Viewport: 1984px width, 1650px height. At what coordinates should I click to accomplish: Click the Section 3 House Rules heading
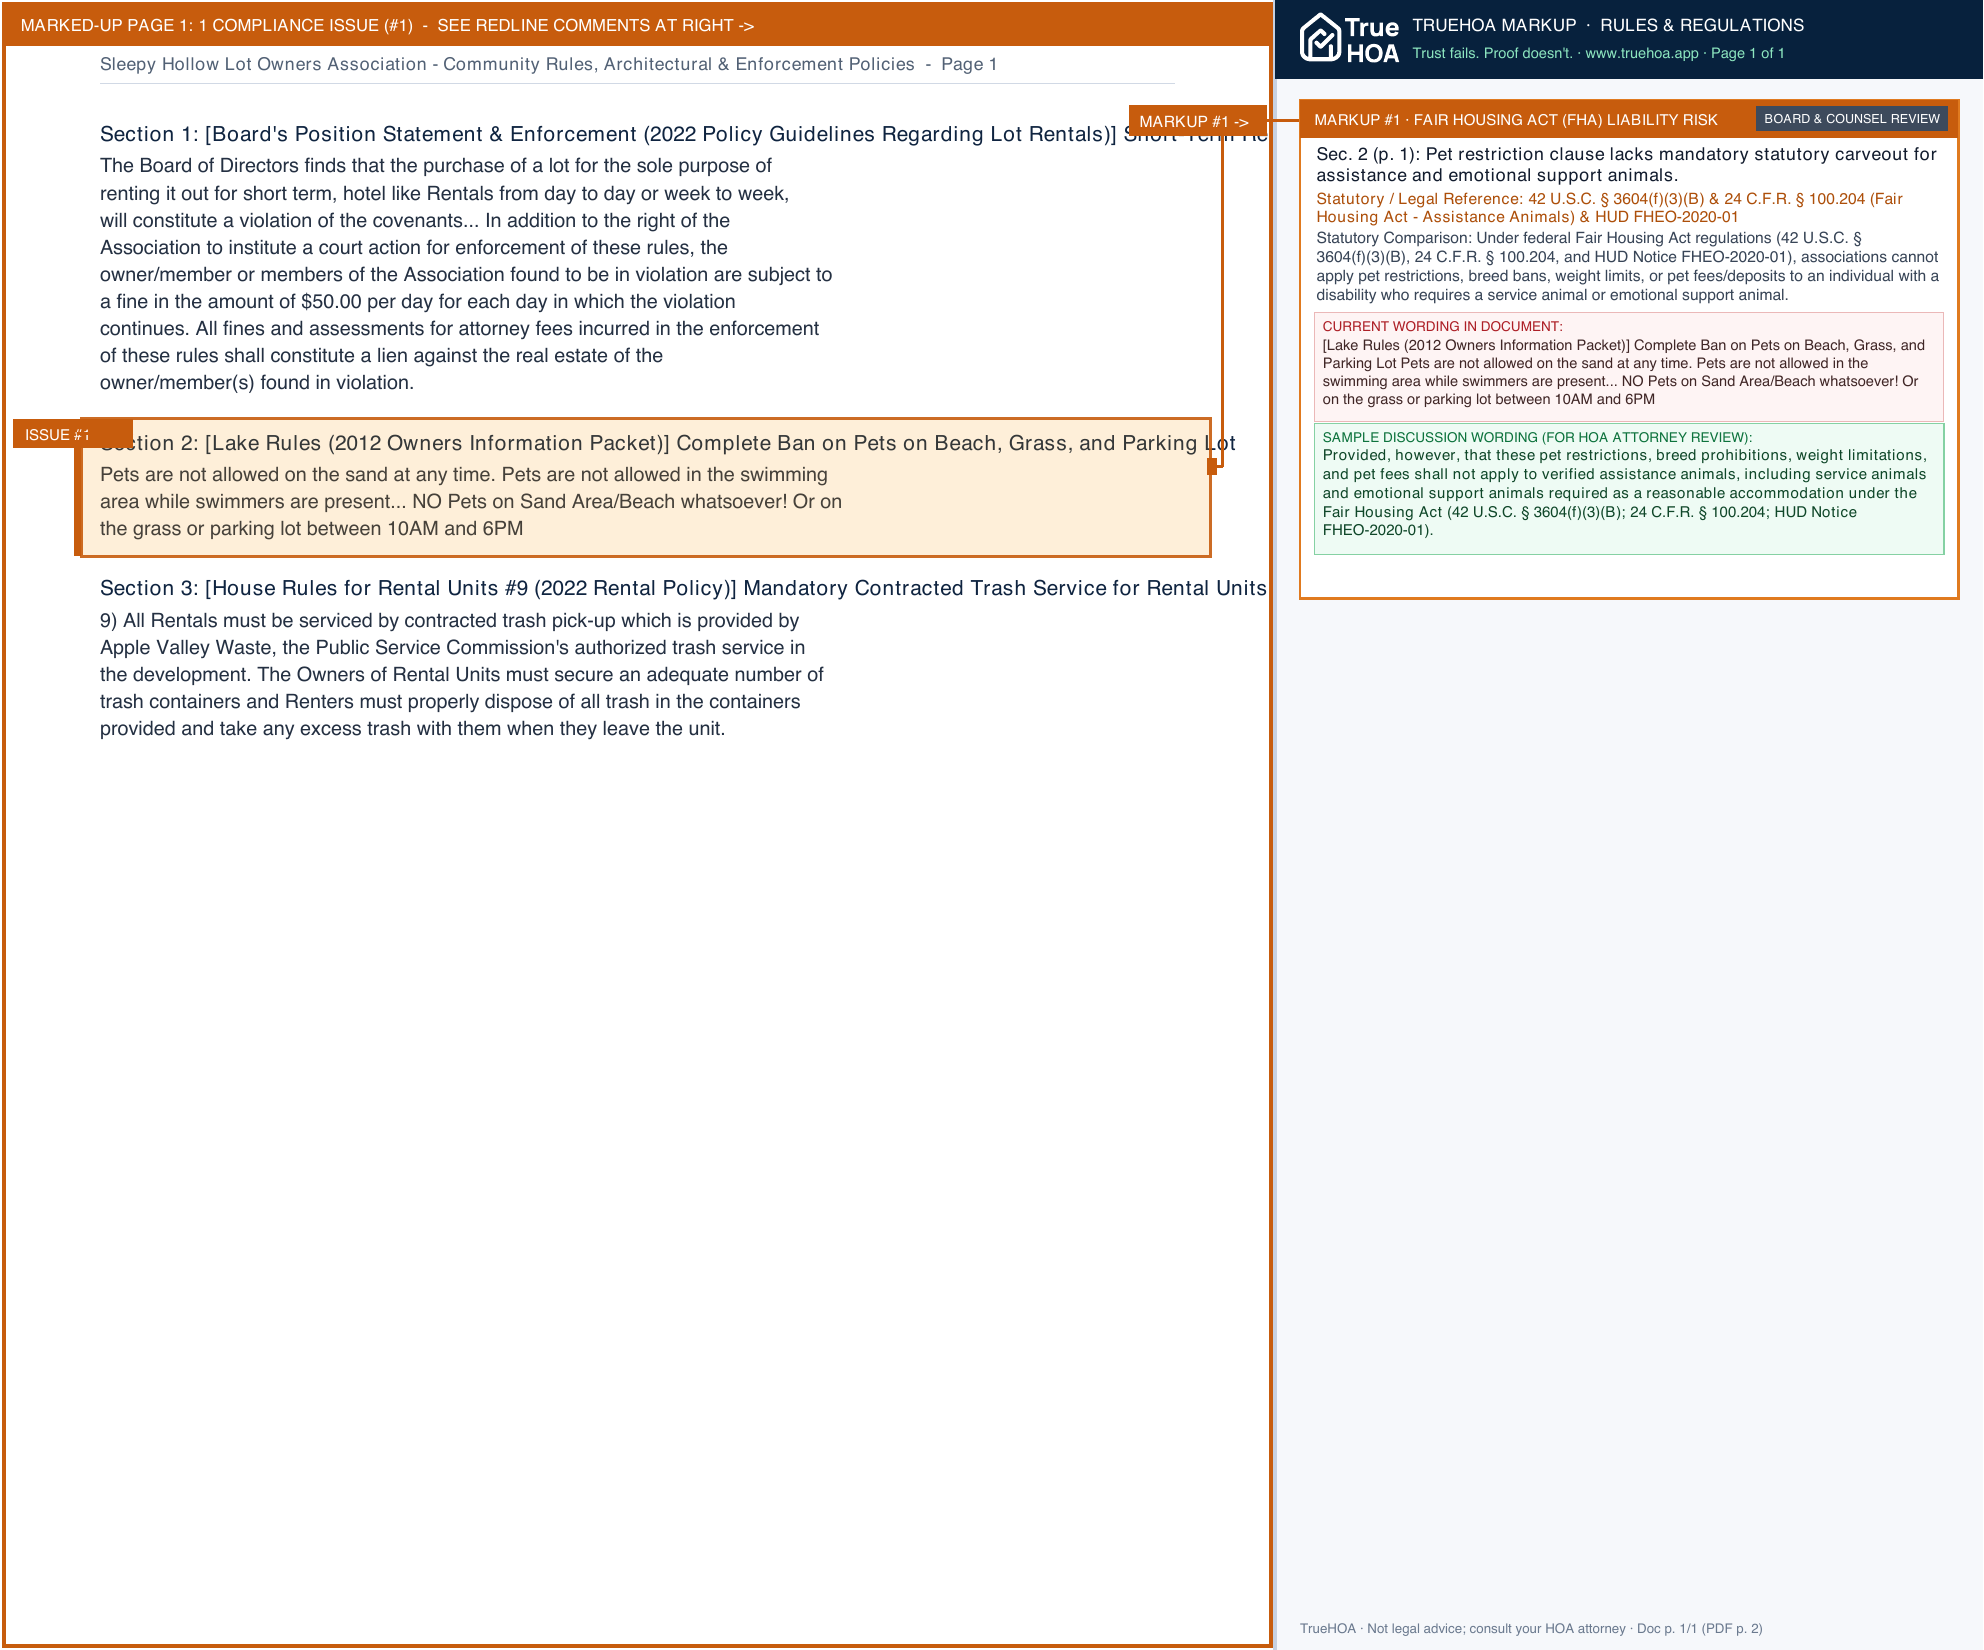click(683, 588)
